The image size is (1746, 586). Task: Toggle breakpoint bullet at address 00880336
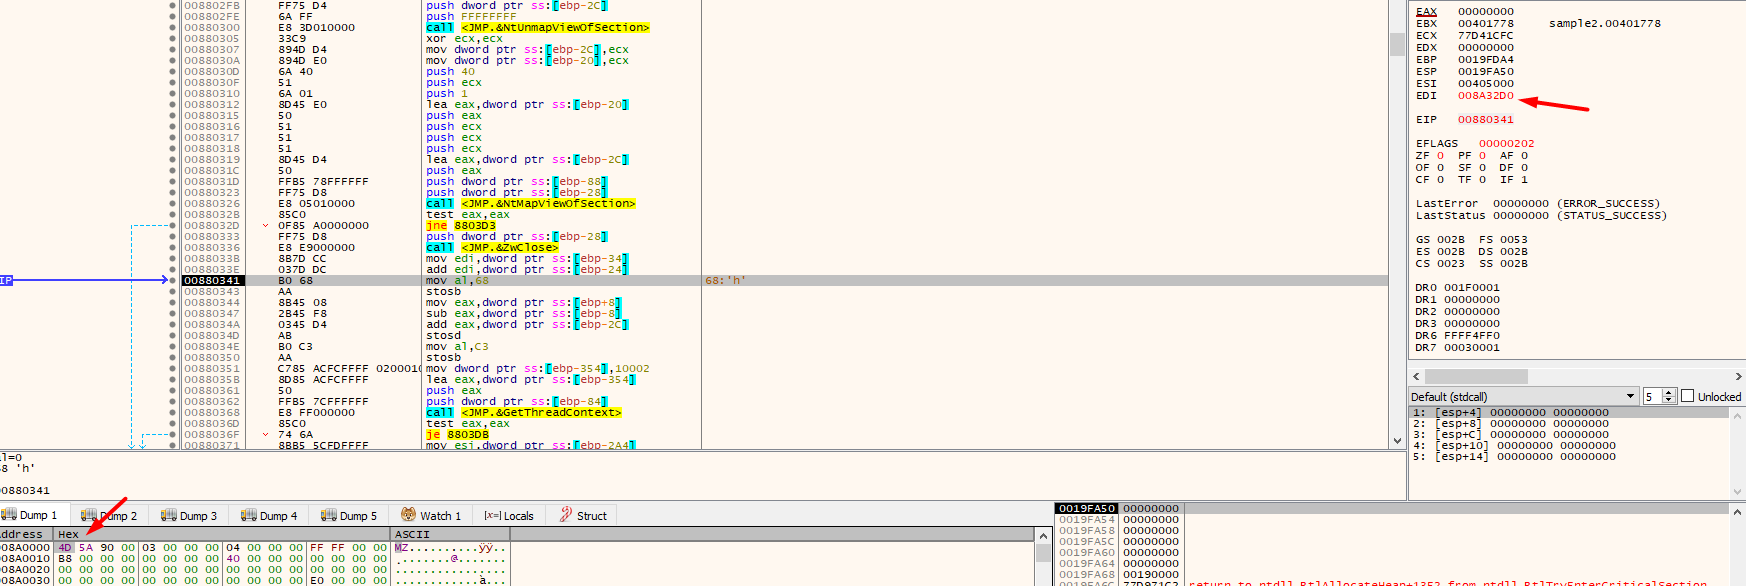173,247
